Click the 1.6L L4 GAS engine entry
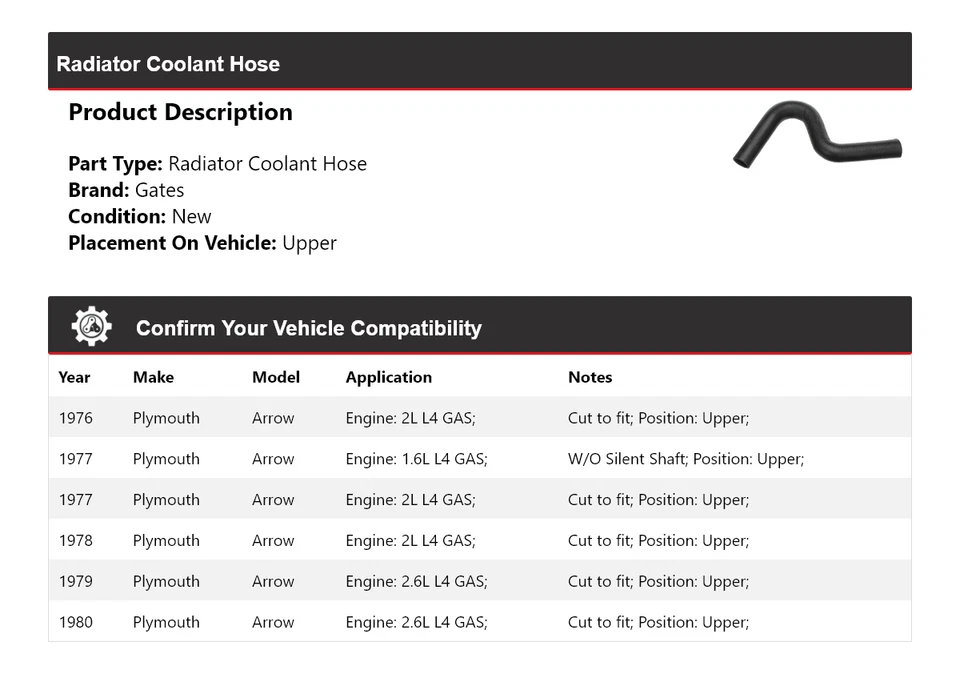960x674 pixels. [x=416, y=459]
